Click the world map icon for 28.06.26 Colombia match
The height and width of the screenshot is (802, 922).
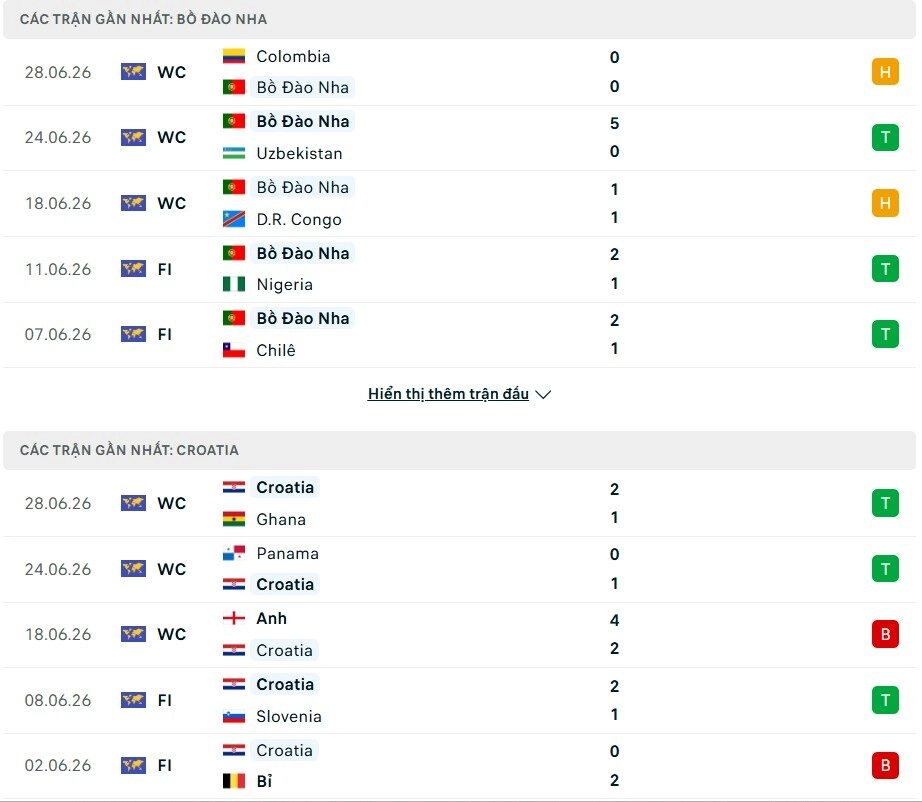pyautogui.click(x=133, y=72)
